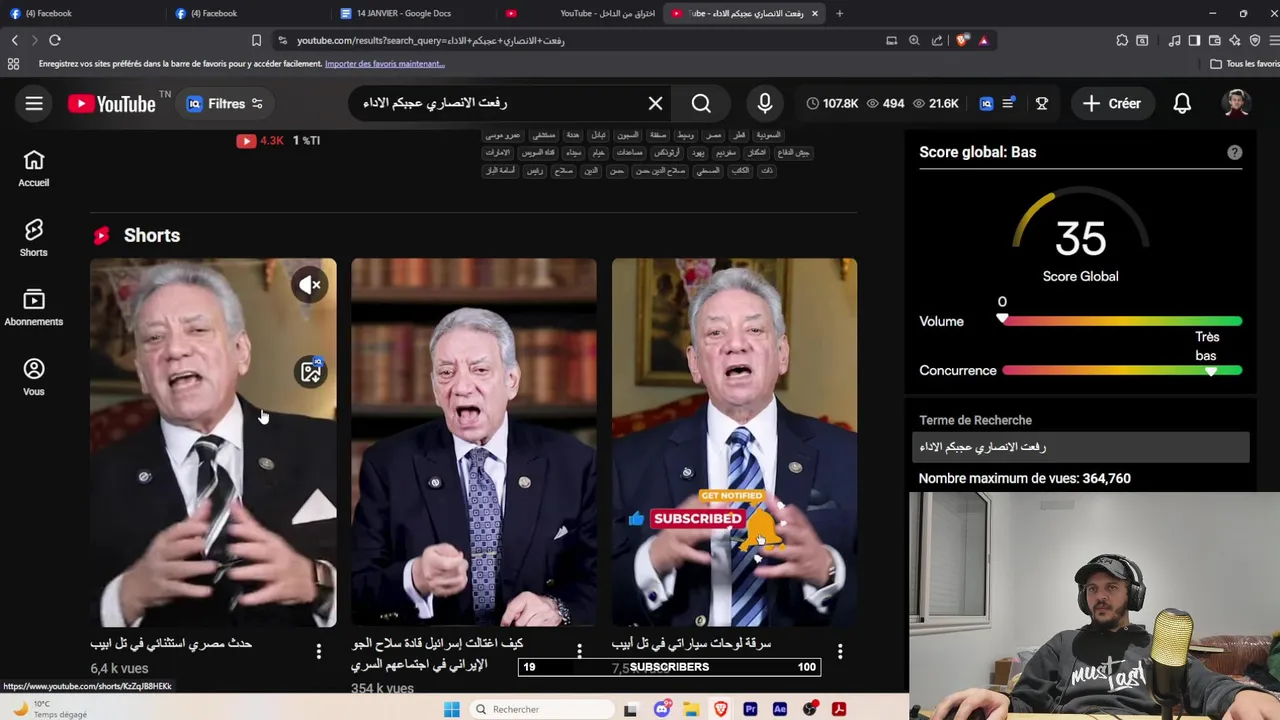Click the Créer button
Screen dimensions: 1280x720
point(1111,103)
